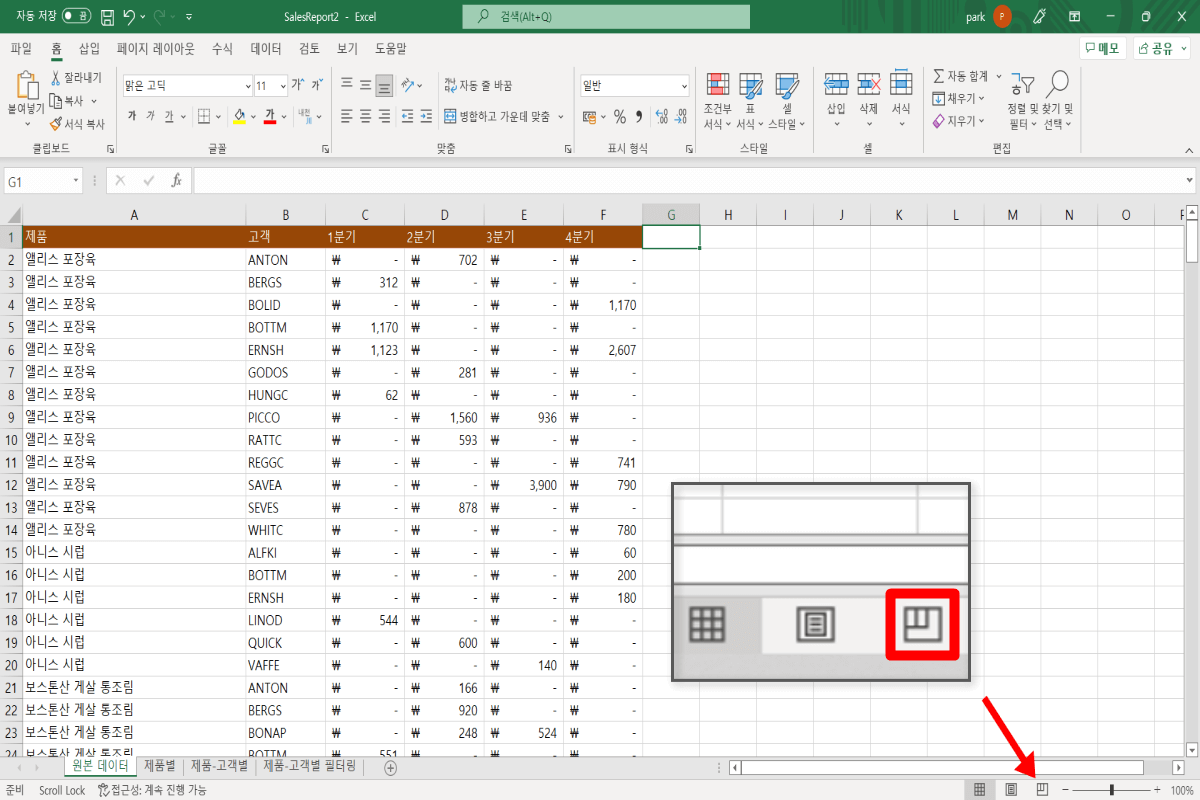Click the Save icon in title bar
This screenshot has width=1200, height=800.
106,17
